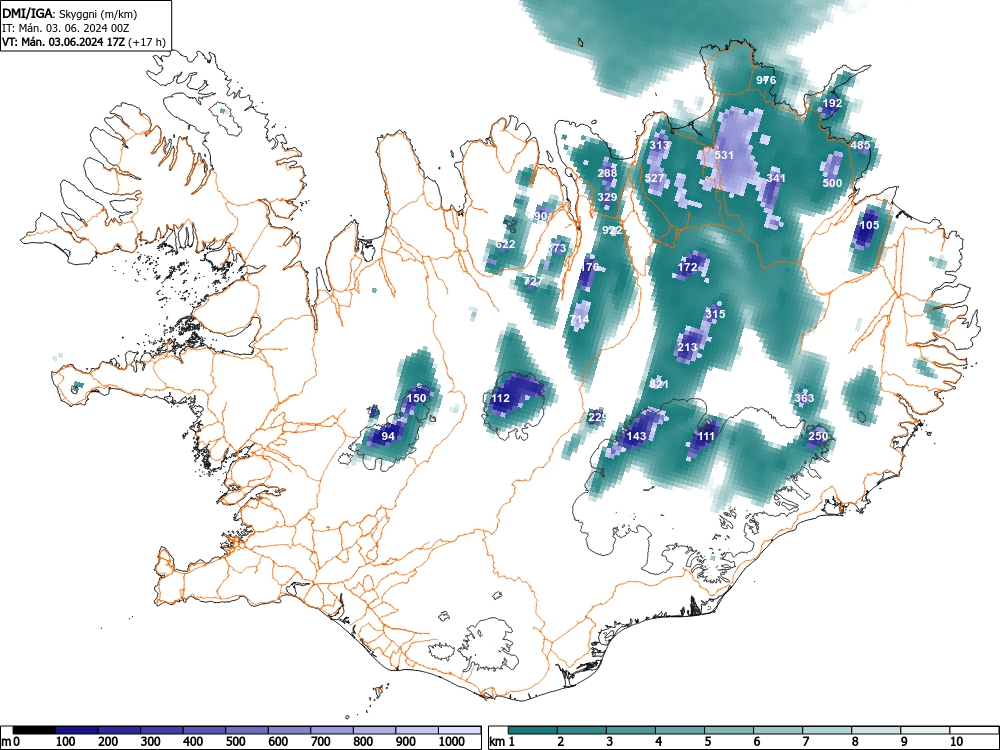This screenshot has height=750, width=1000.
Task: Click the visibility value 315 on the map
Action: point(715,314)
